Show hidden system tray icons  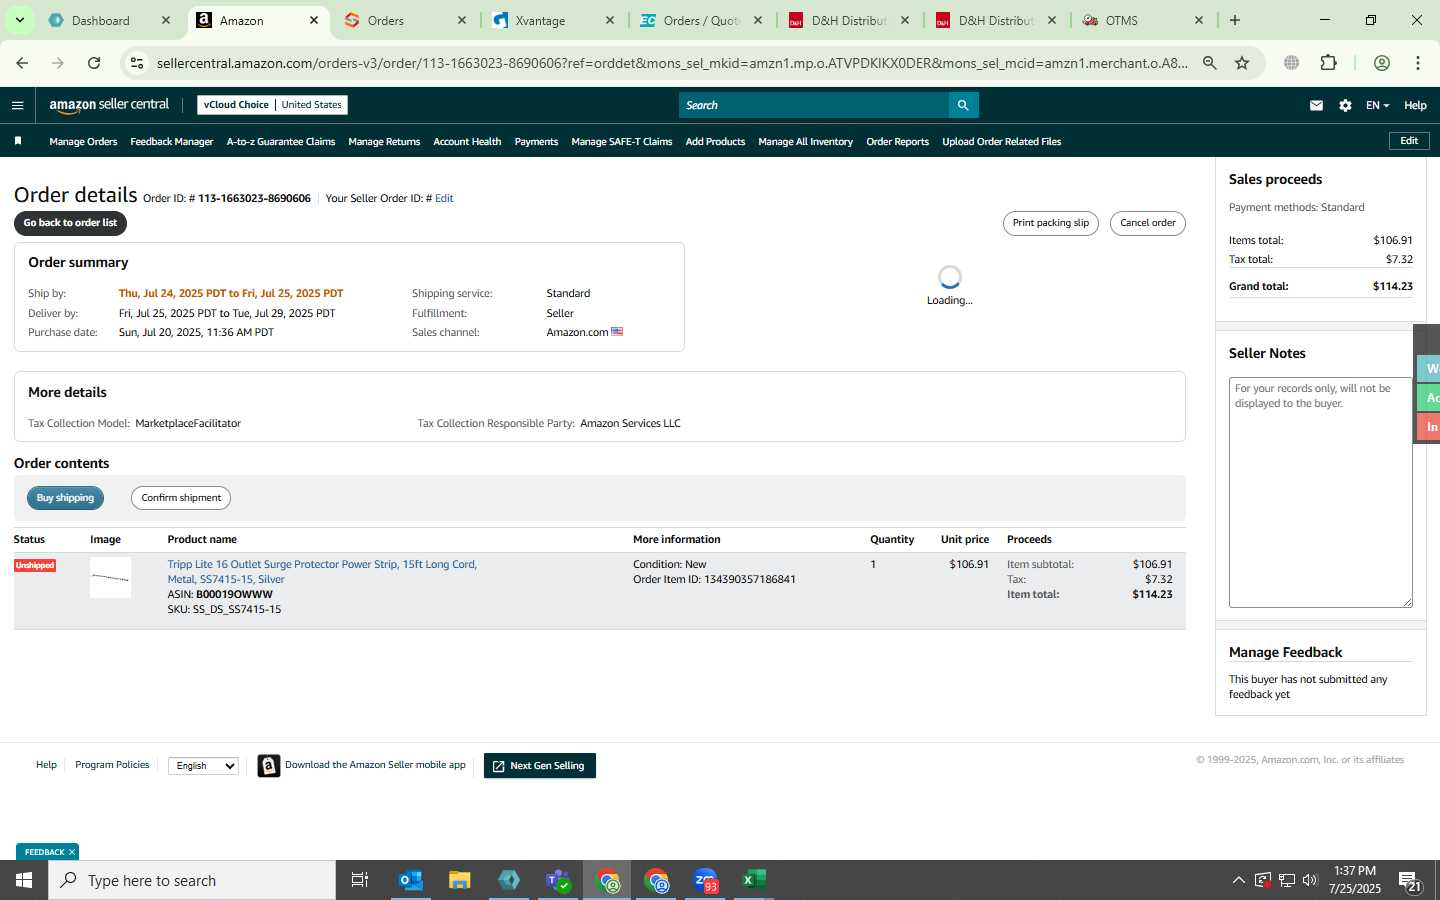1238,880
